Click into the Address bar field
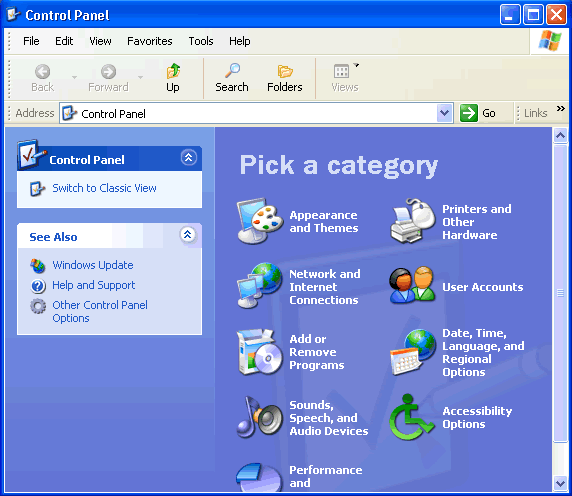Screen dimensions: 572x496 click(x=256, y=113)
